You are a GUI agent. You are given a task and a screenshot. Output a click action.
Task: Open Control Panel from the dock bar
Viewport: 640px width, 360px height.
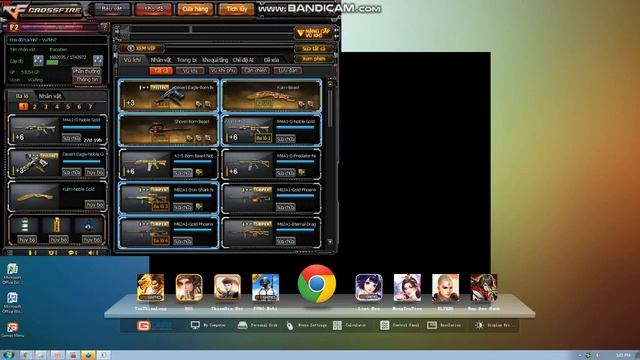(400, 325)
